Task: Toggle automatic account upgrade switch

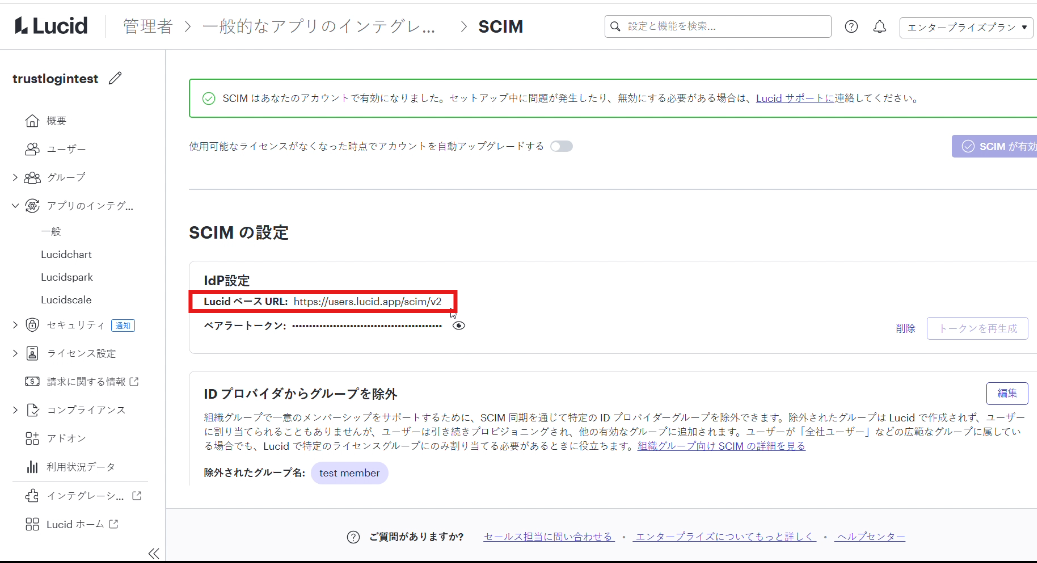Action: (x=561, y=146)
